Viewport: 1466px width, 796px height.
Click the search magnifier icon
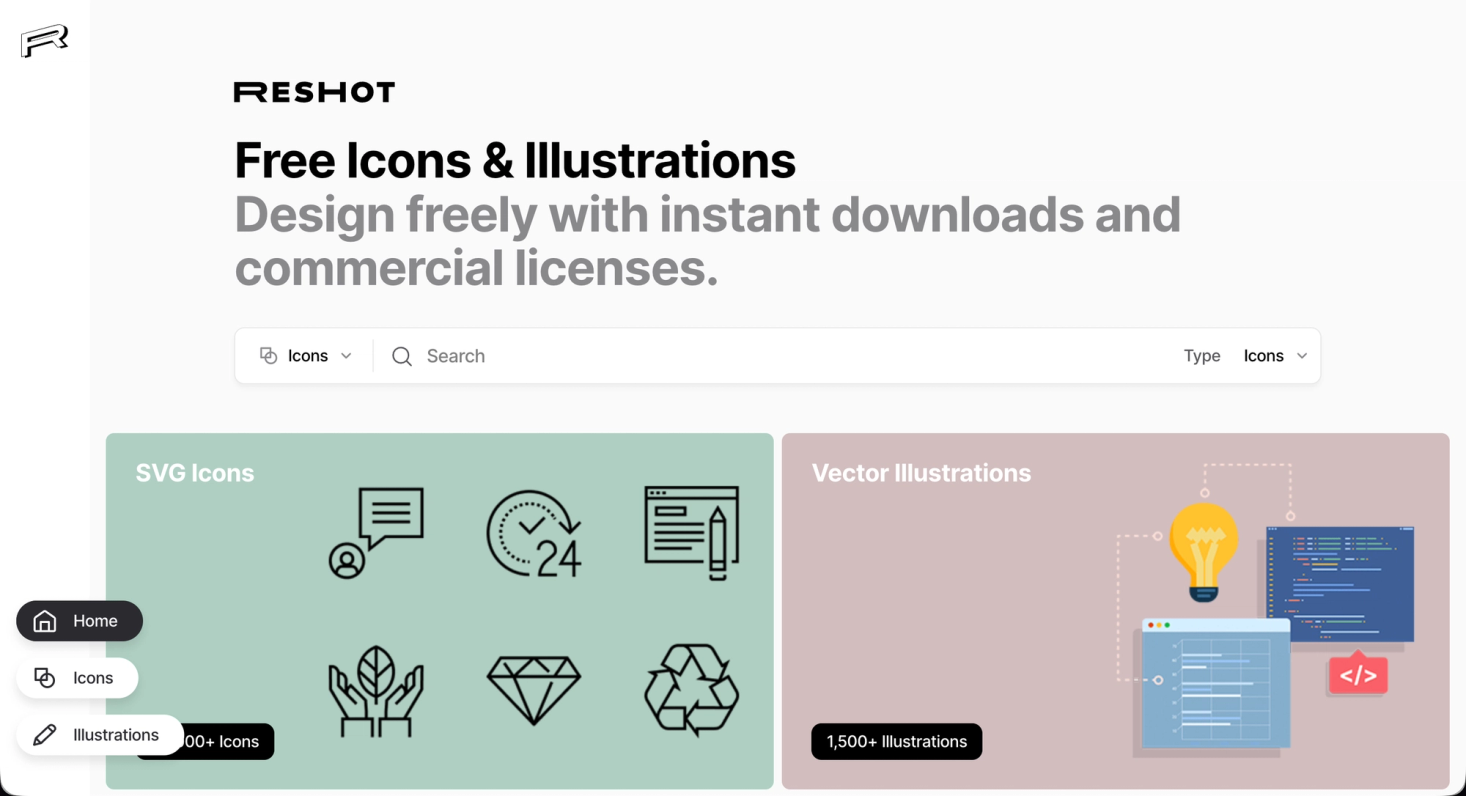coord(402,356)
